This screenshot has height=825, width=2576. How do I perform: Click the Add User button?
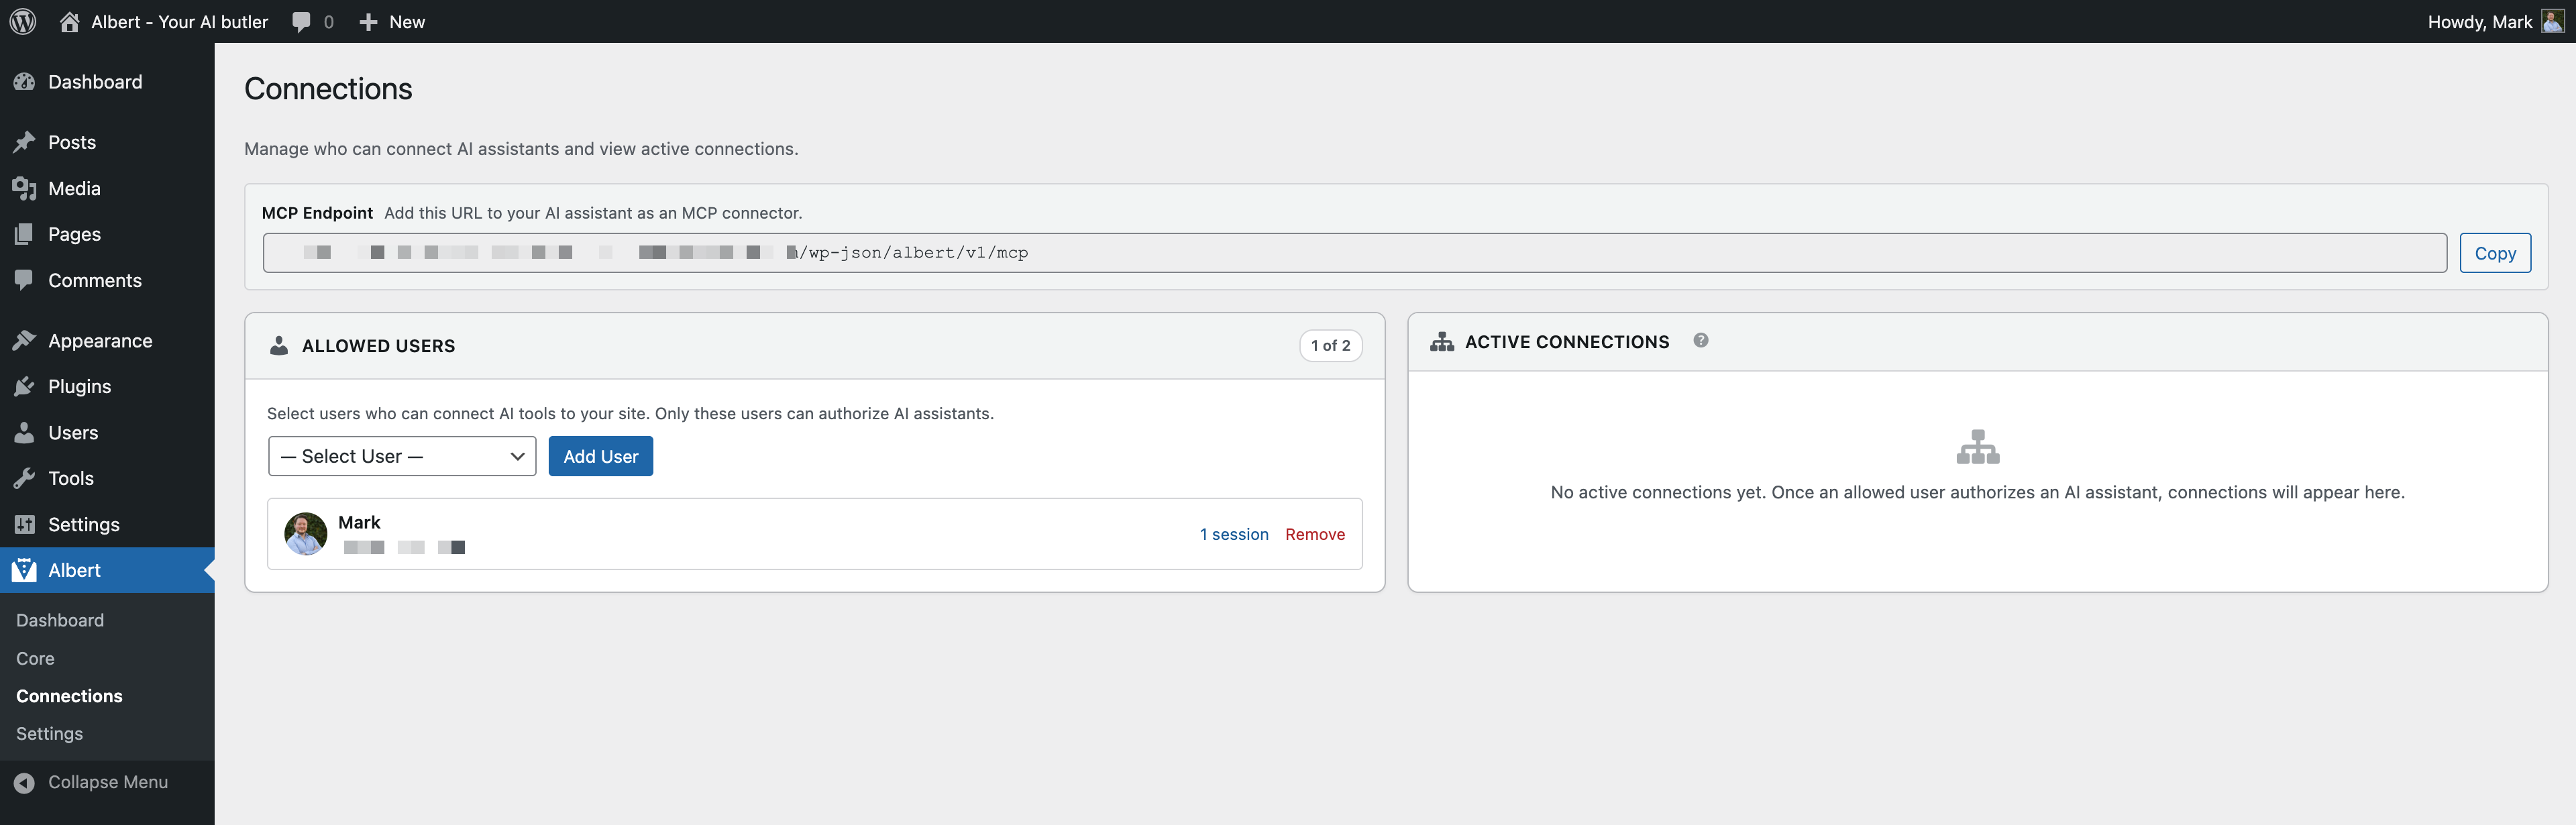click(600, 456)
